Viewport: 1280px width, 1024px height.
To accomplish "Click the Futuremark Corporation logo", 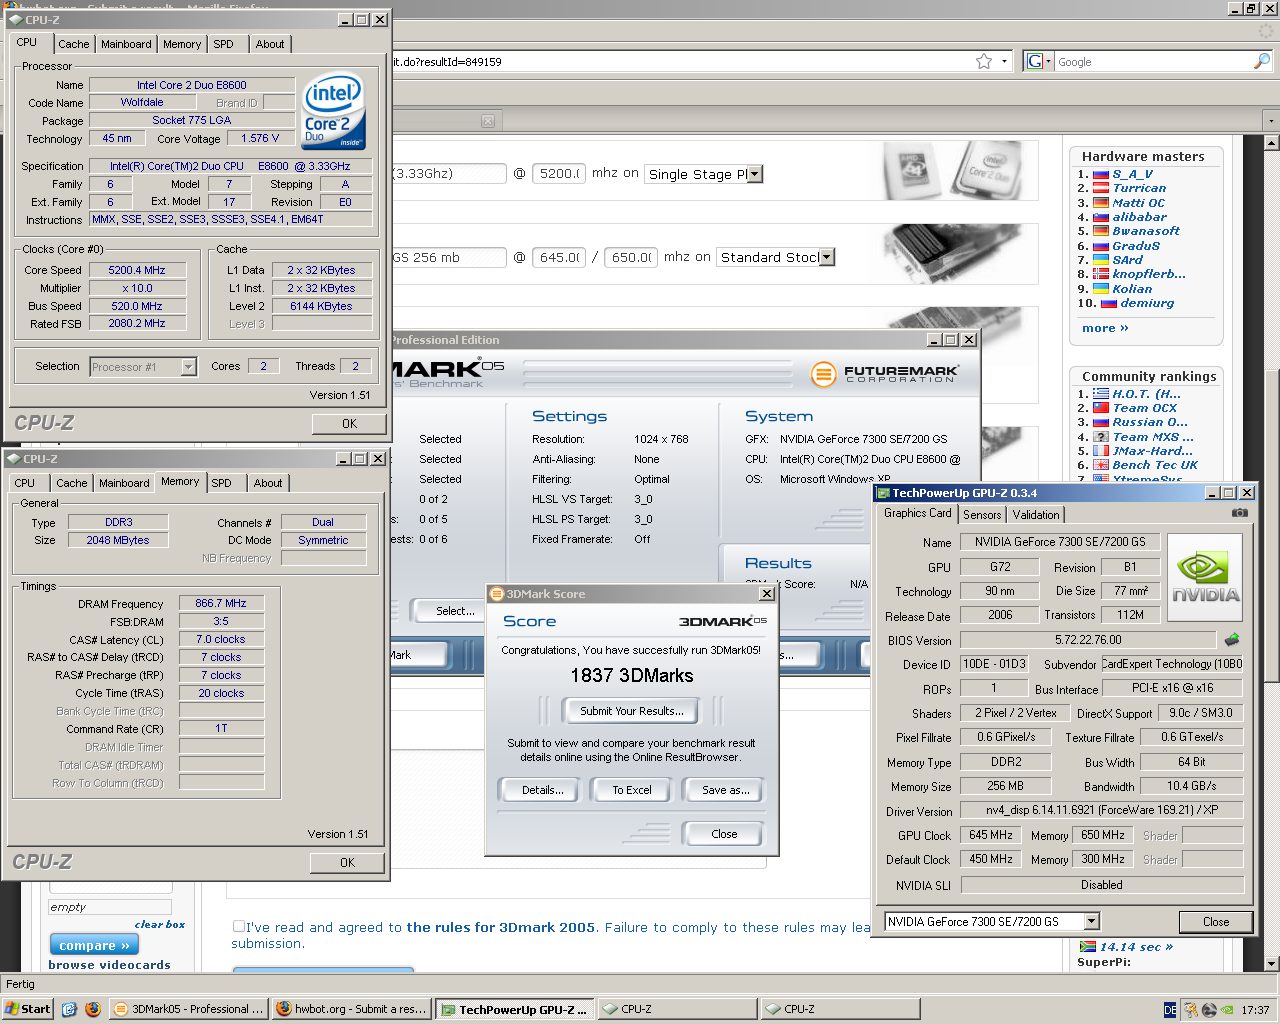I will click(x=885, y=374).
